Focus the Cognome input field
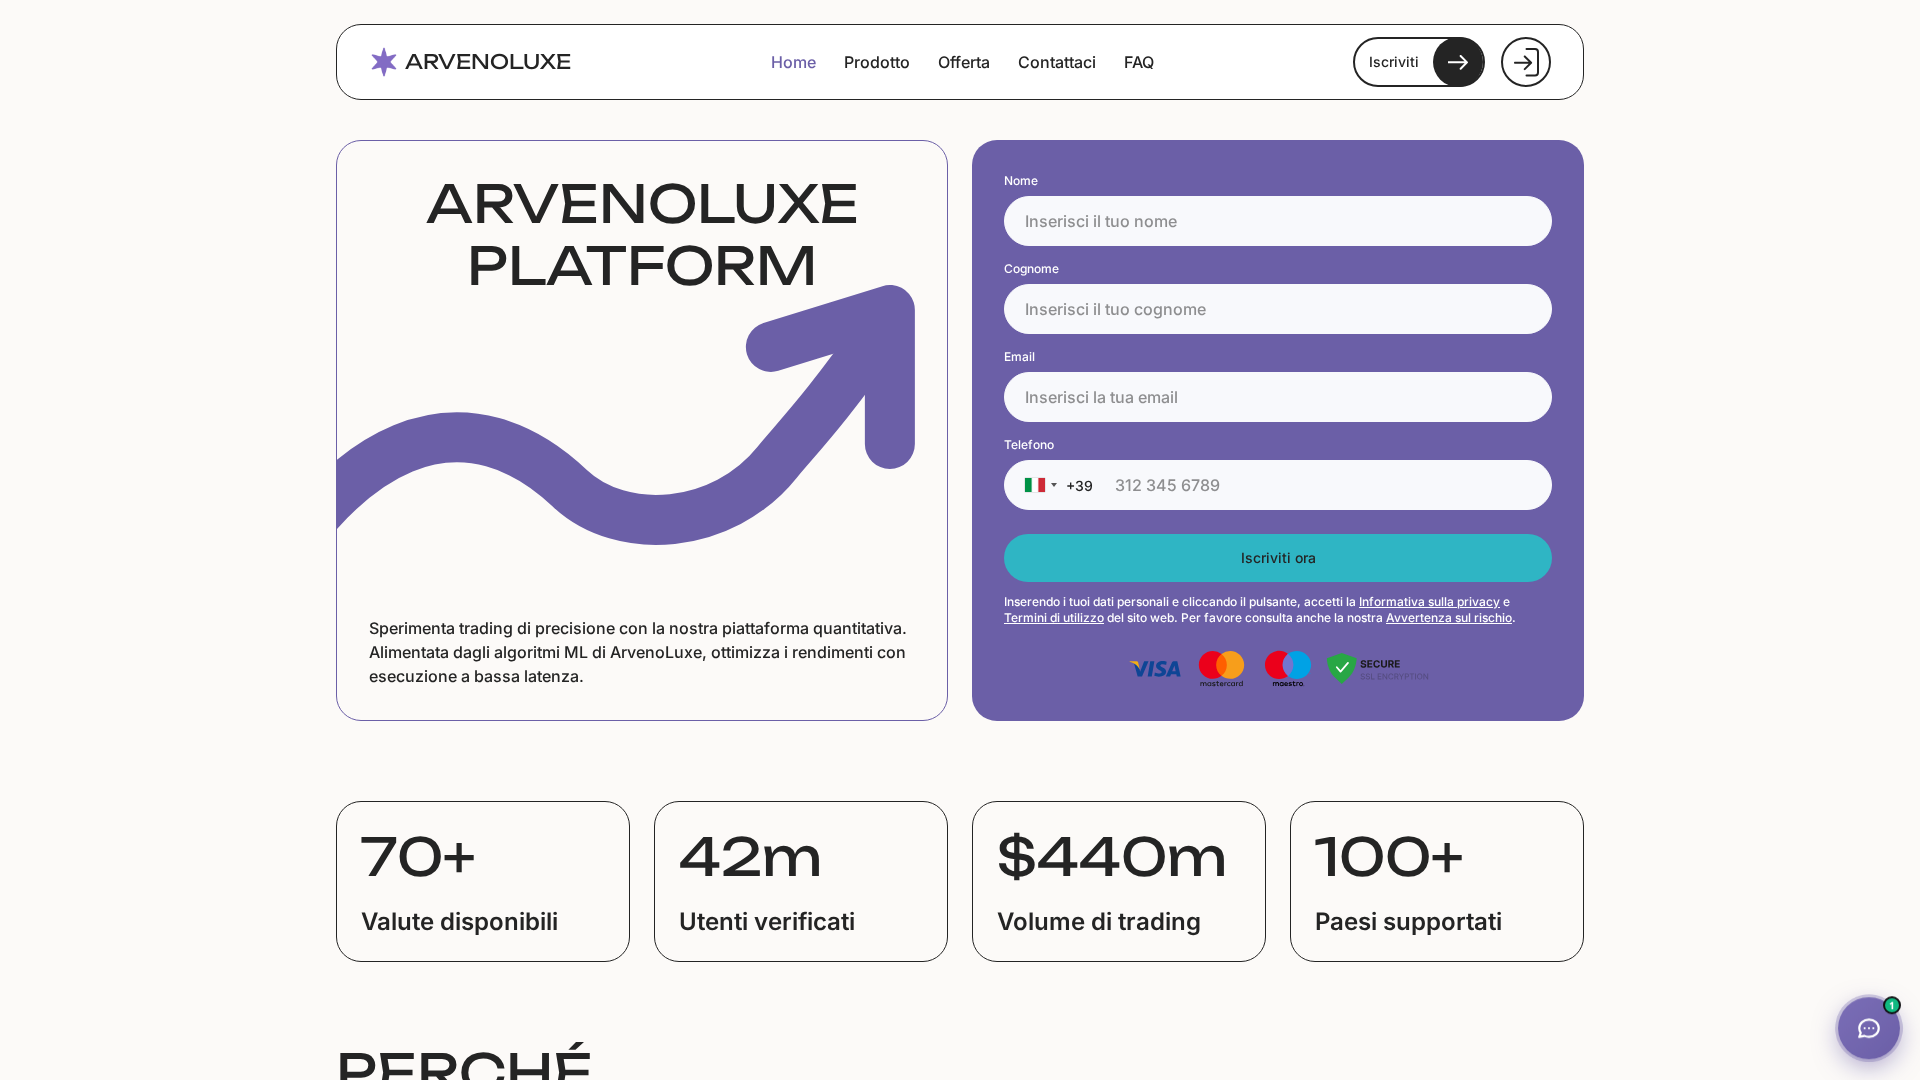This screenshot has height=1080, width=1920. 1278,309
